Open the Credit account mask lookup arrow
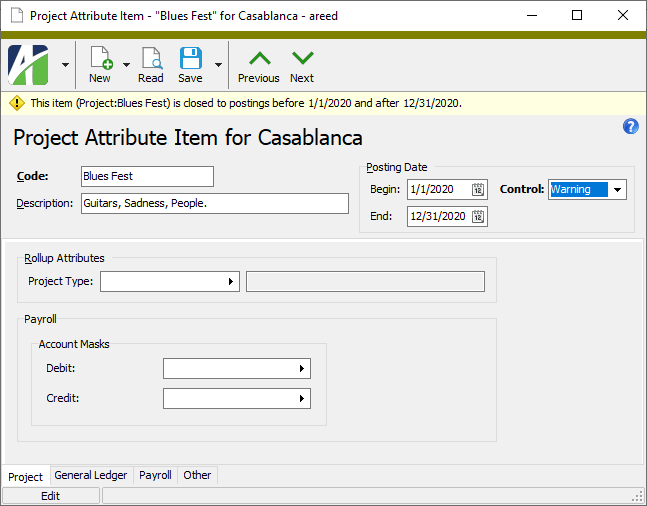This screenshot has width=647, height=506. tap(302, 399)
